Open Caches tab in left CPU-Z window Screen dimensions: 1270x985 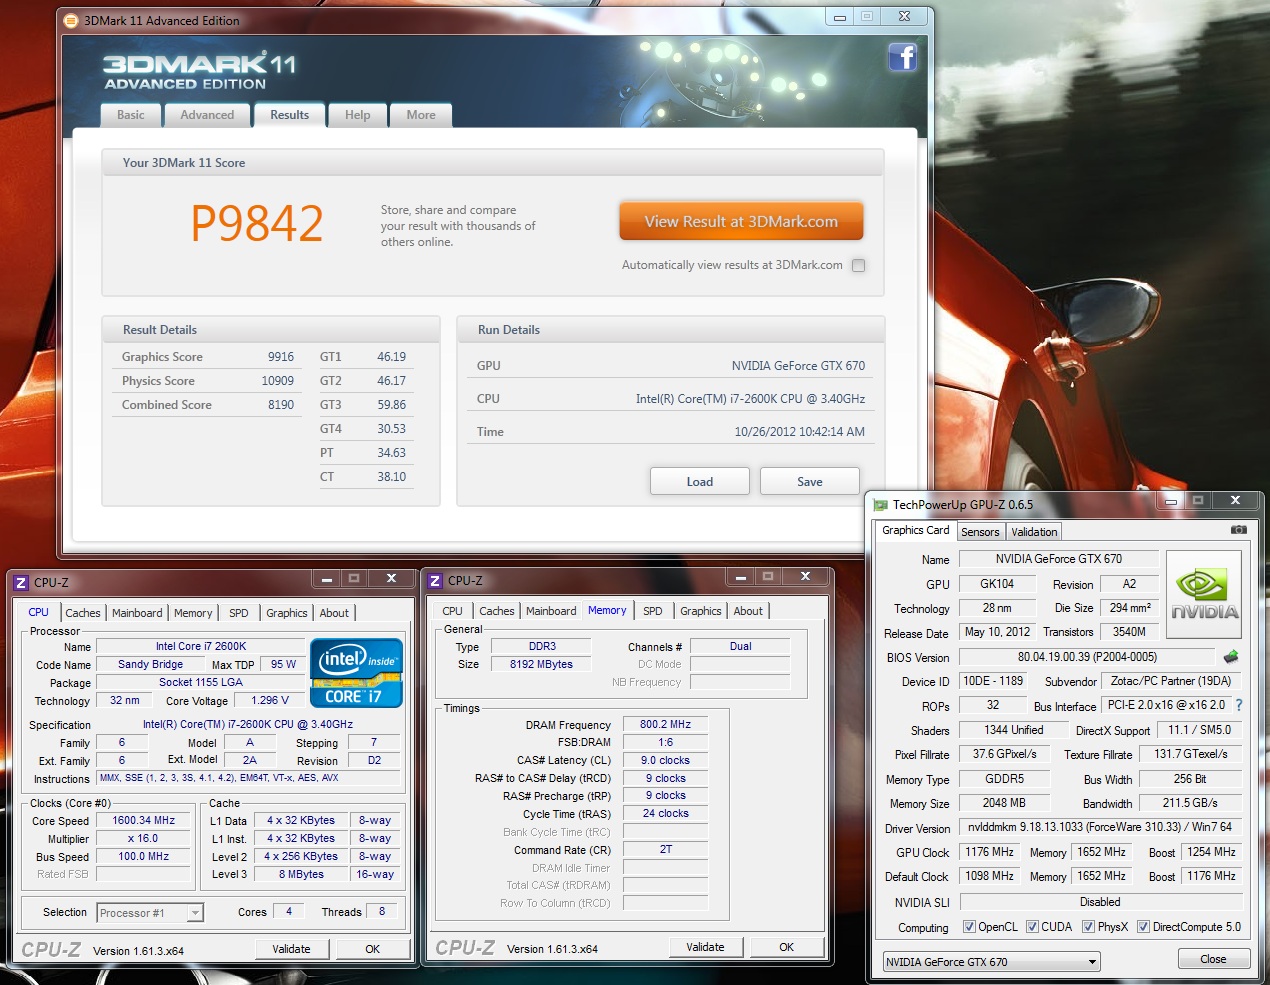pyautogui.click(x=83, y=613)
